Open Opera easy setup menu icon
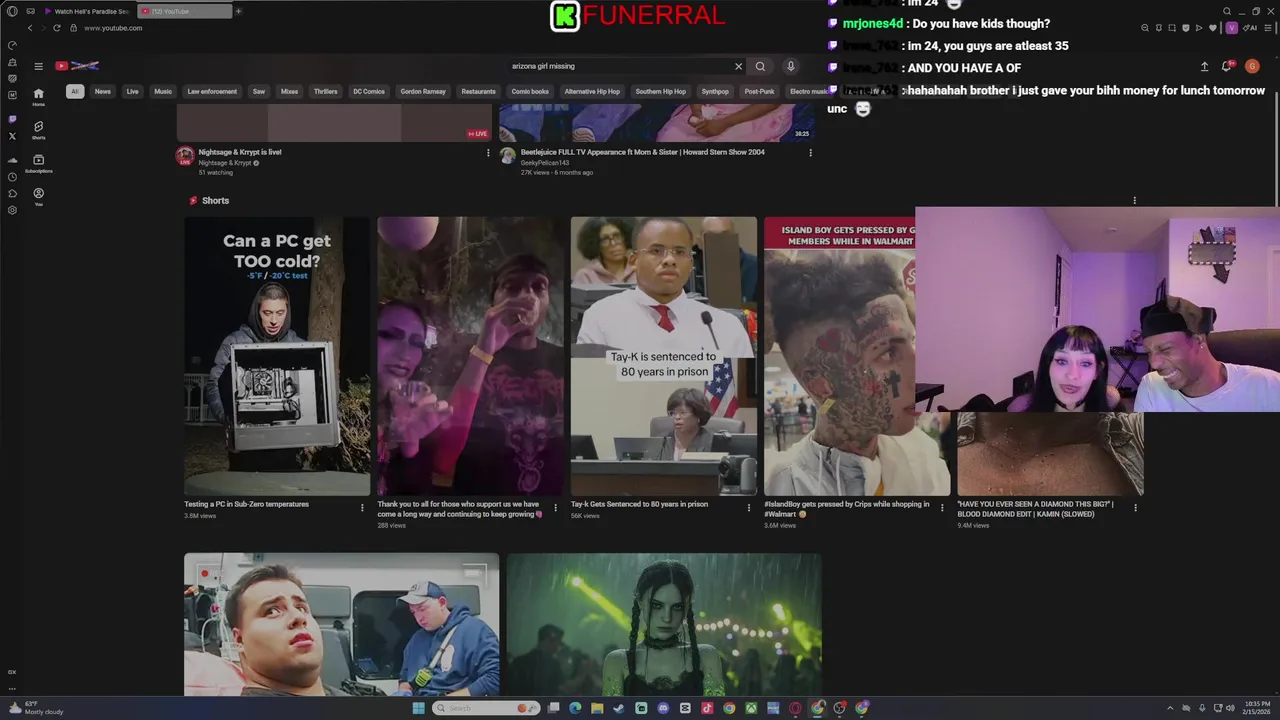The image size is (1280, 720). [x=1267, y=28]
